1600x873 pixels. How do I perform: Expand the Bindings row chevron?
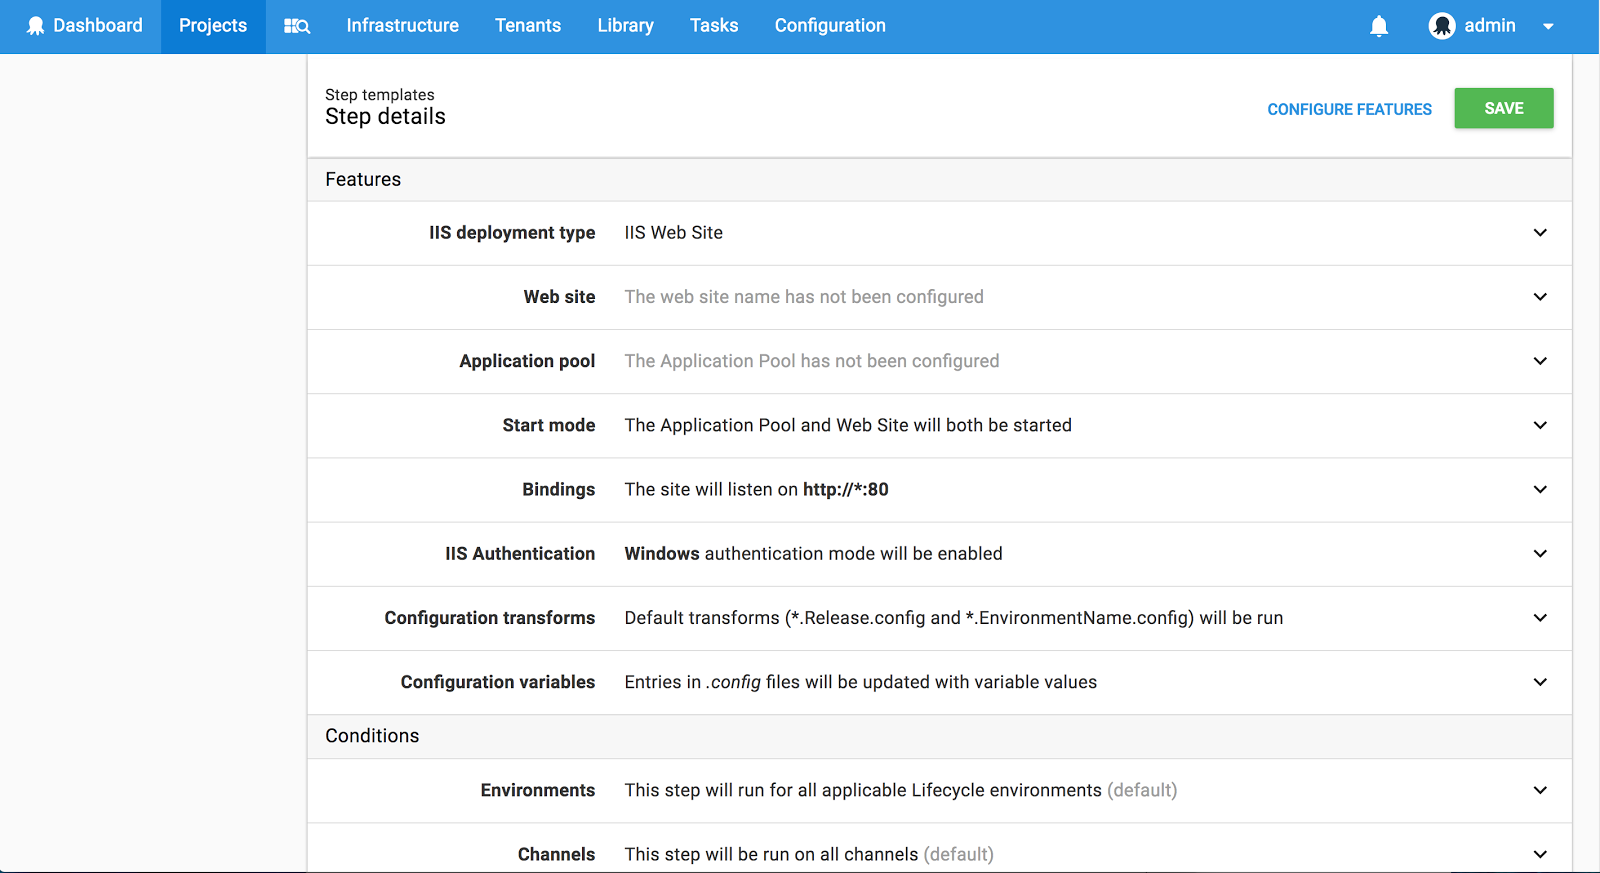coord(1540,489)
